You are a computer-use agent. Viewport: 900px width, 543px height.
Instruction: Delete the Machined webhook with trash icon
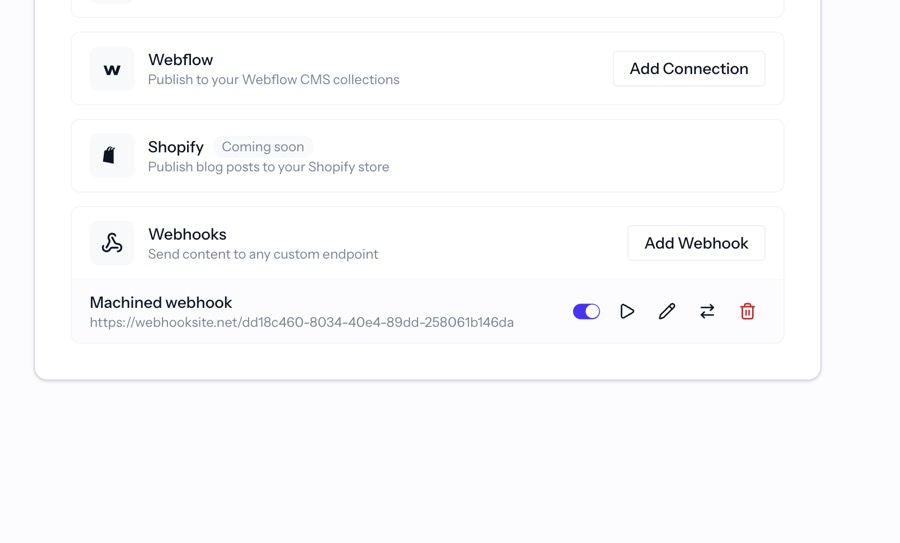(x=747, y=311)
